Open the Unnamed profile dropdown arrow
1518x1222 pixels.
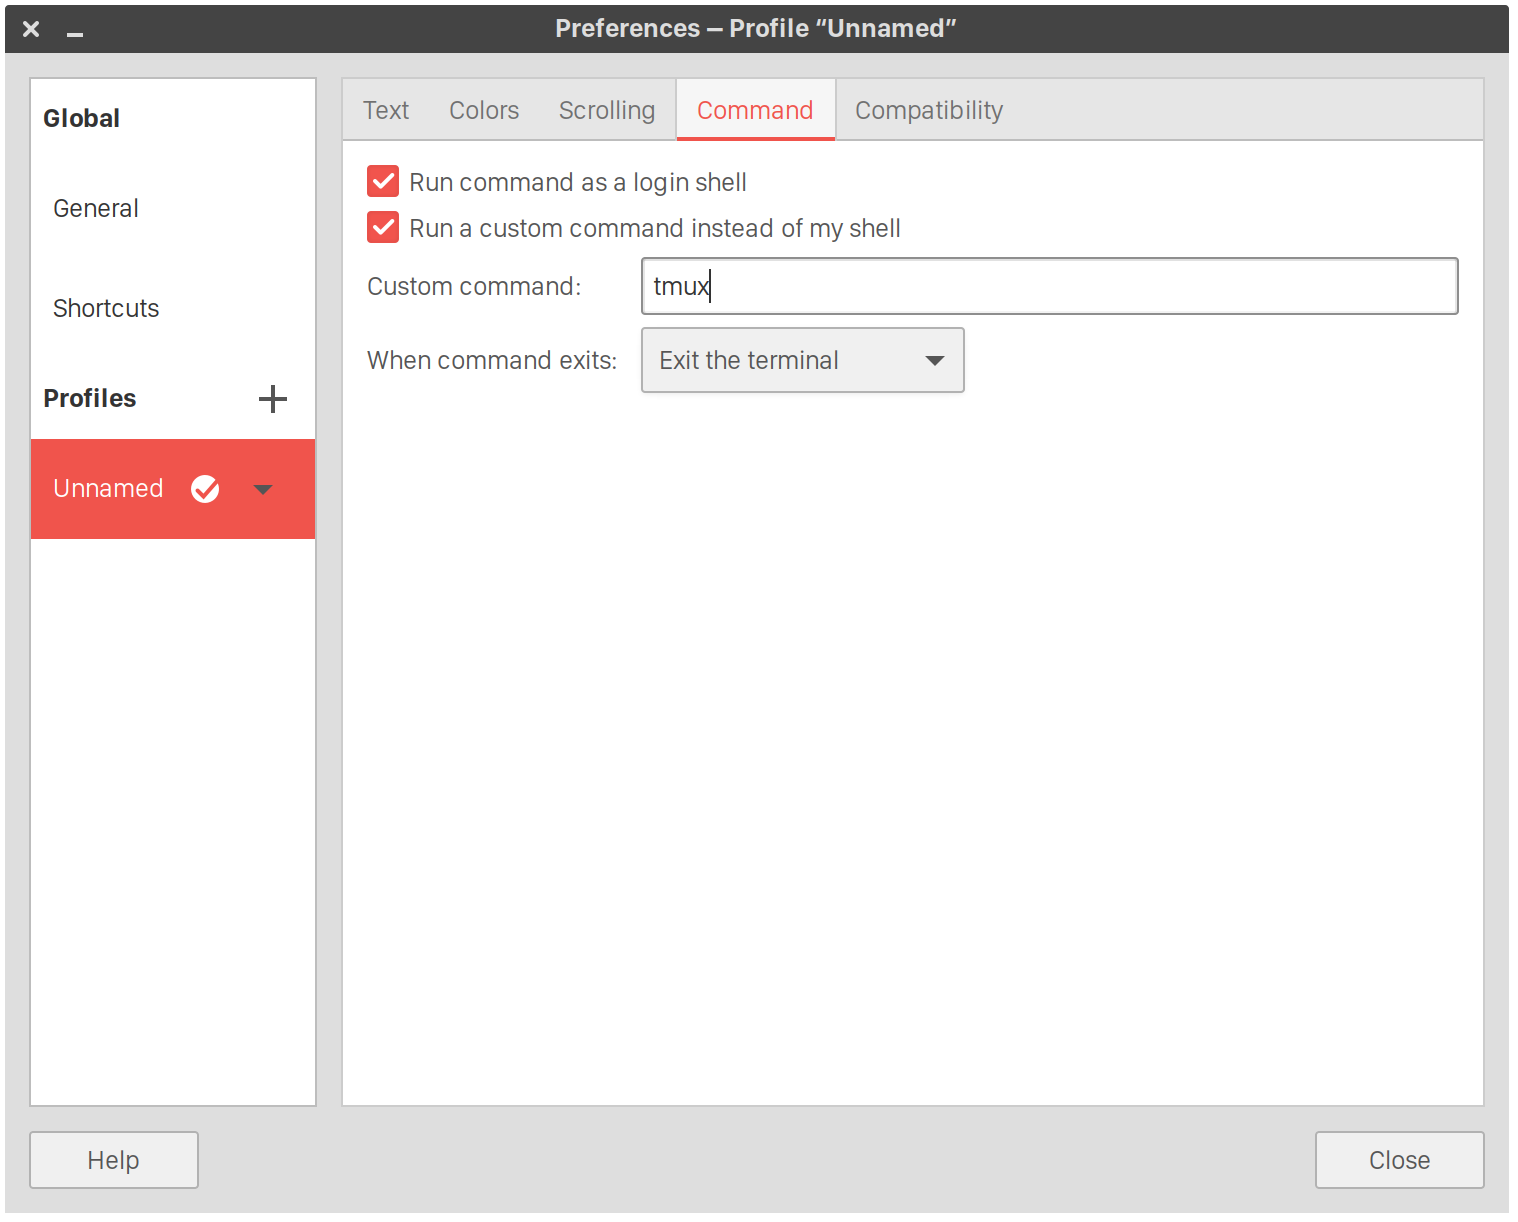click(x=263, y=489)
